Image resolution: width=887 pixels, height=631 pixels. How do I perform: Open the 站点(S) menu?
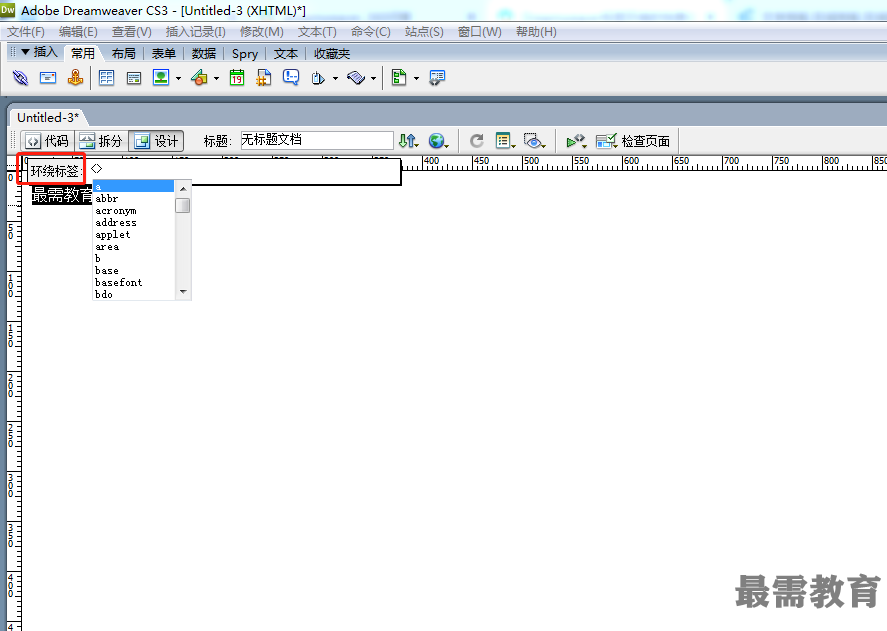click(x=424, y=32)
